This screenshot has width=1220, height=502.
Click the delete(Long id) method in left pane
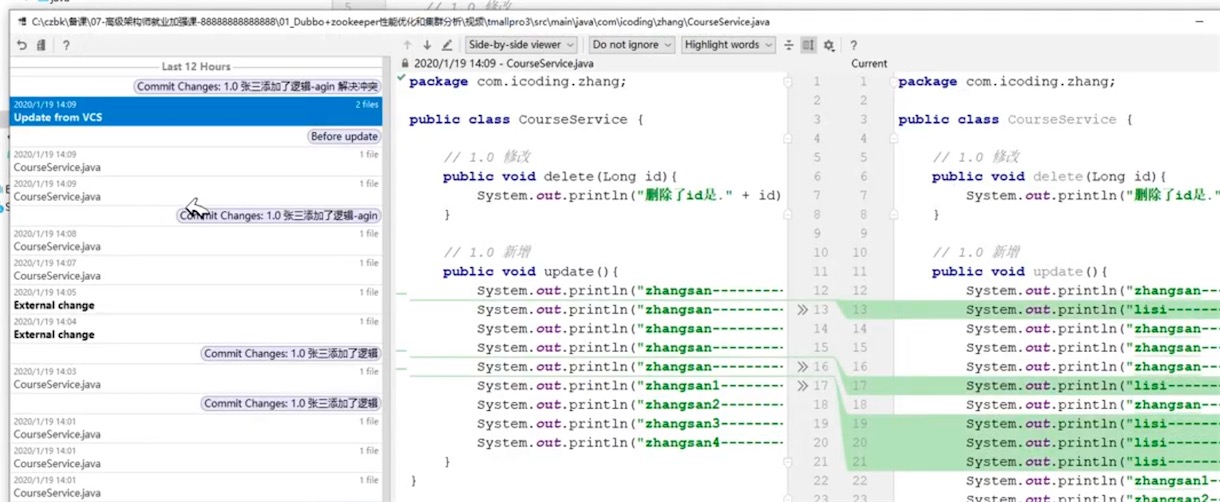561,177
